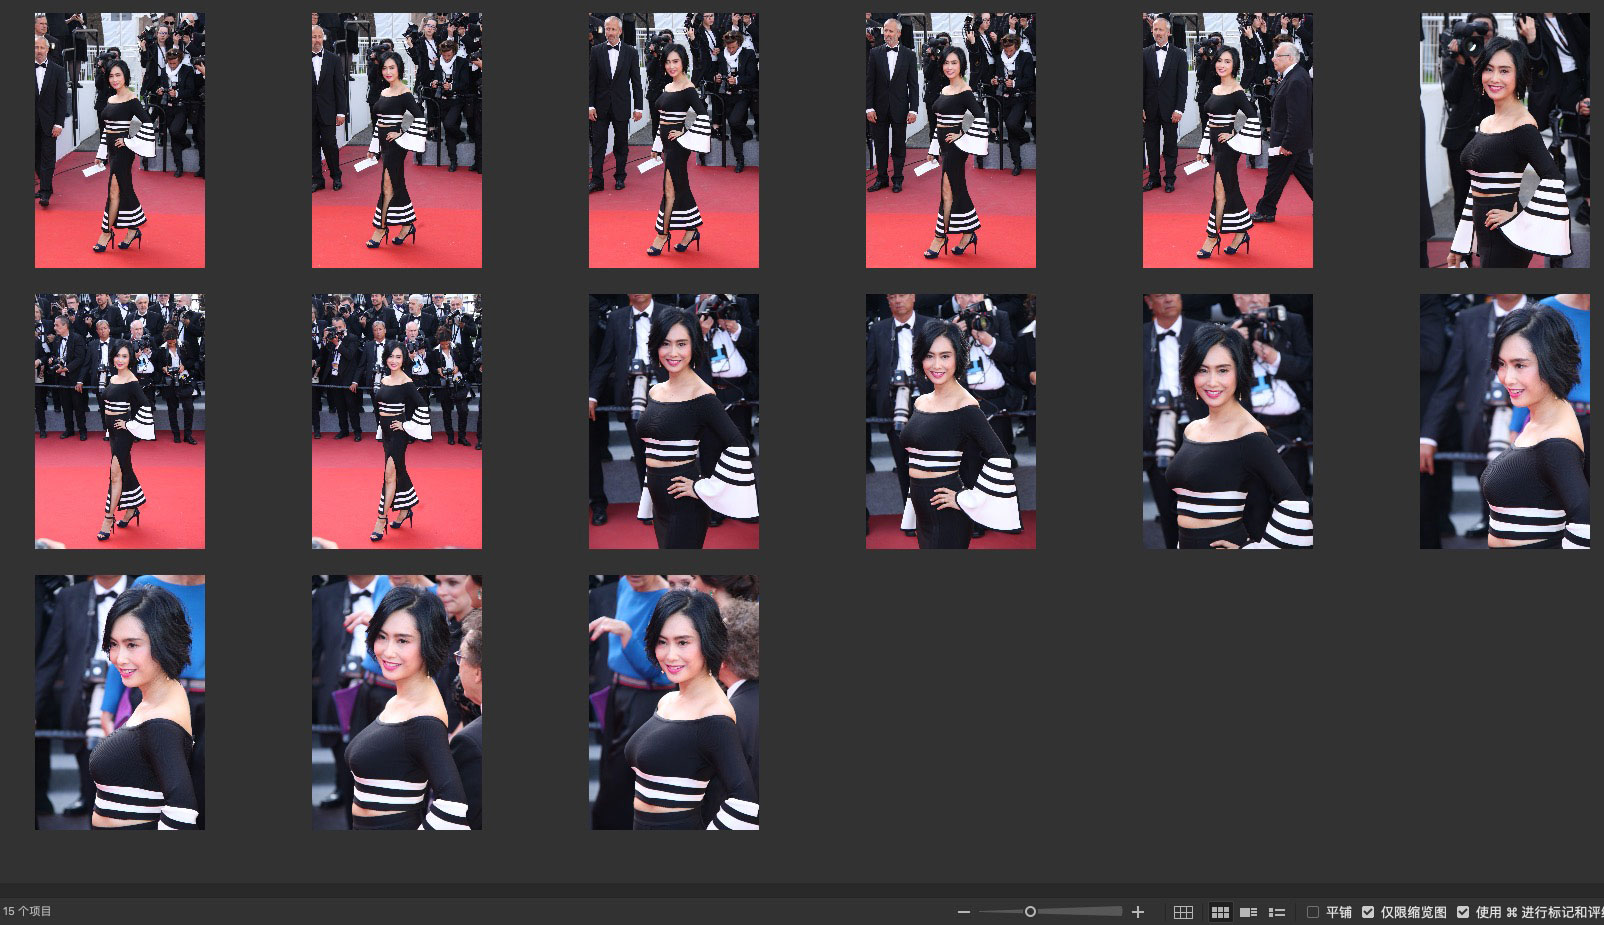Select the second thumbnail in top row

coord(397,140)
